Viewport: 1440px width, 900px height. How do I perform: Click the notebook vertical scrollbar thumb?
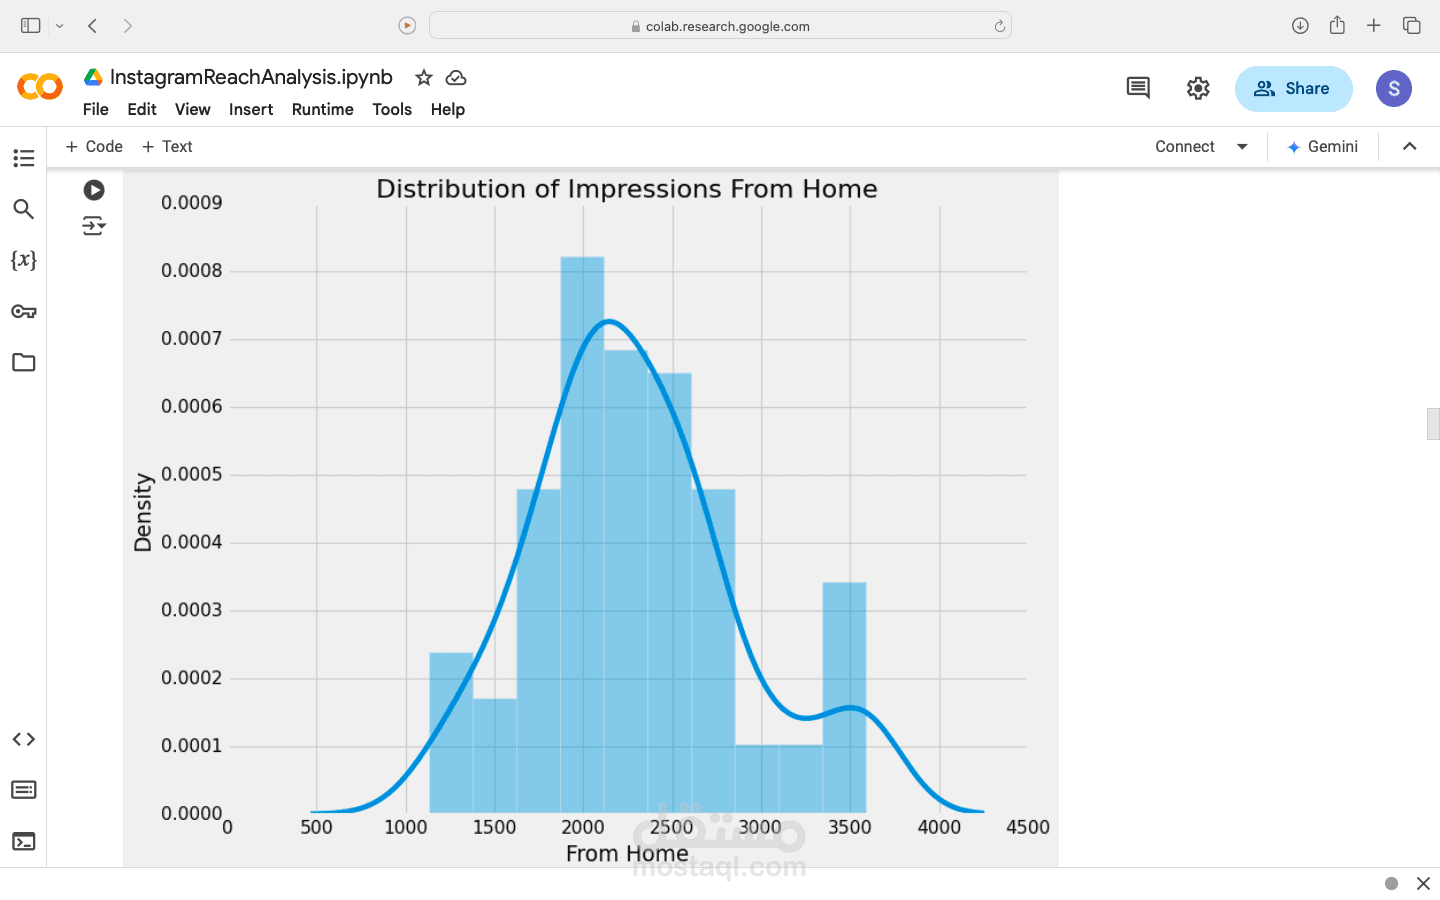point(1433,424)
